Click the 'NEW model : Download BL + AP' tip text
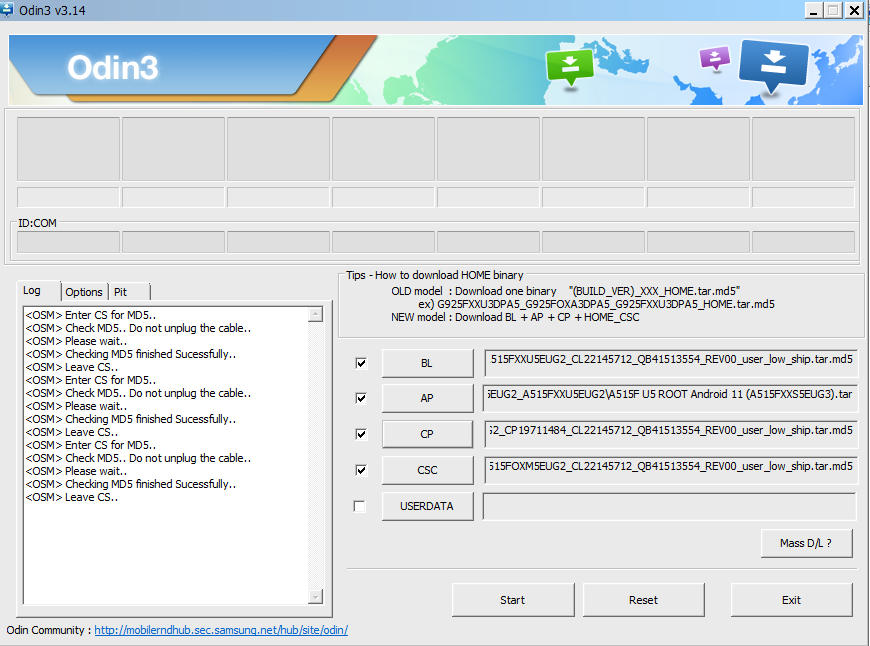870x646 pixels. coord(515,317)
